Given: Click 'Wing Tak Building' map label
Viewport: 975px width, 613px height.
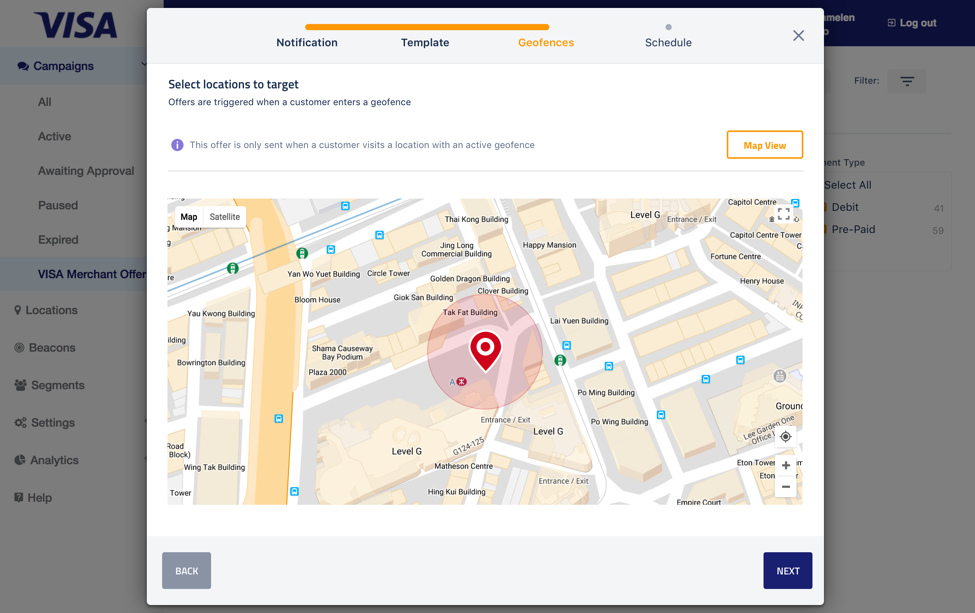Looking at the screenshot, I should coord(215,468).
